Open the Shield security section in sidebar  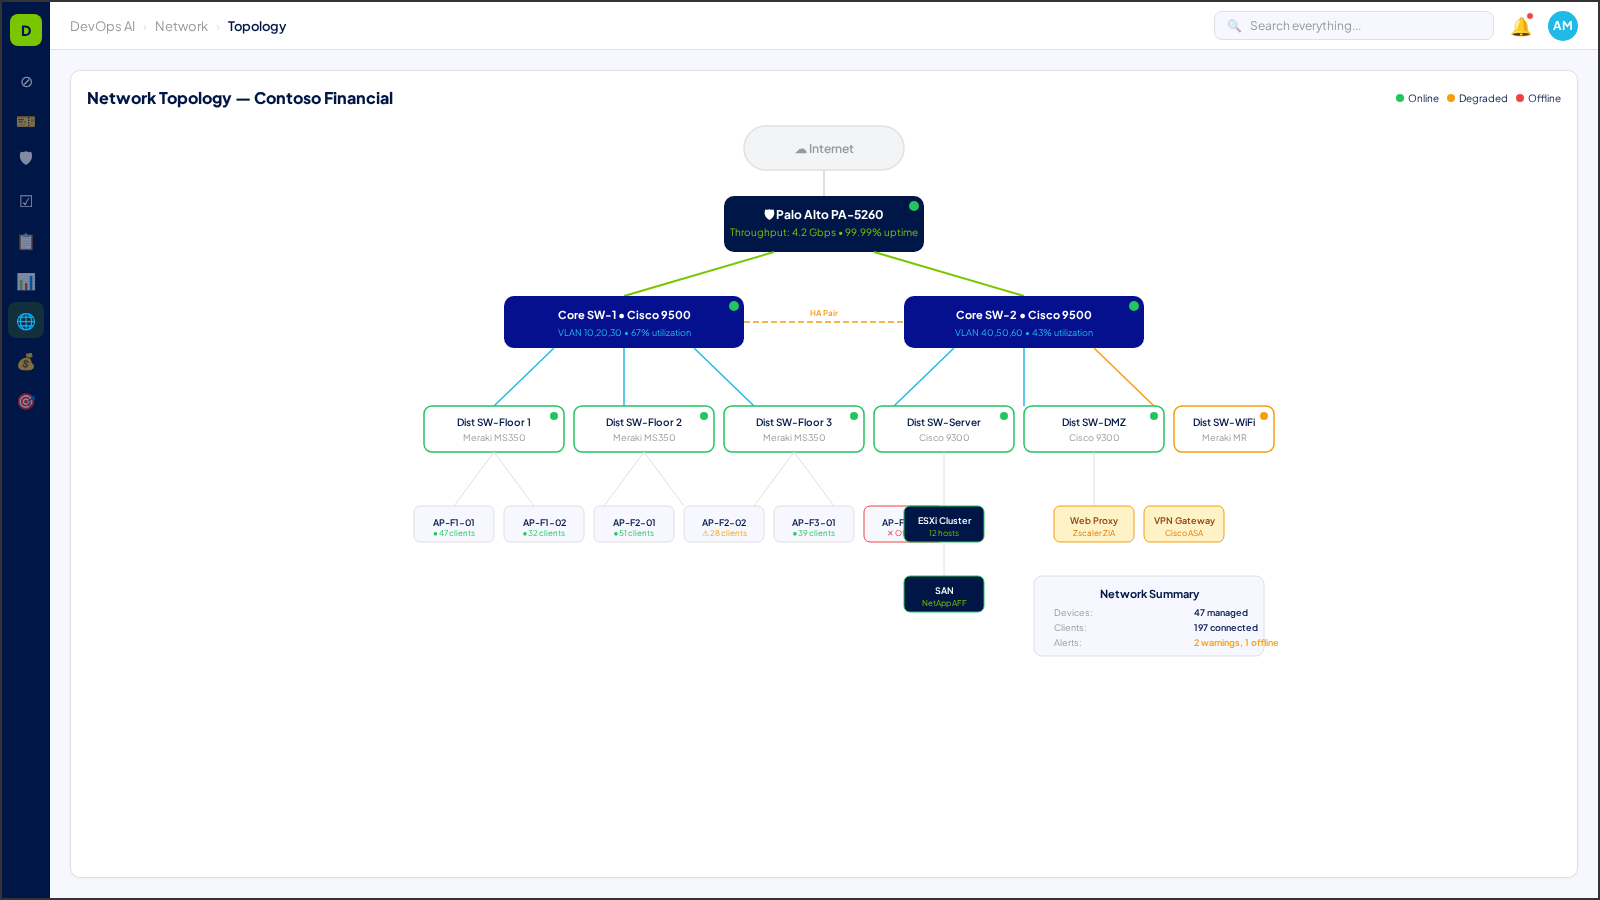(26, 157)
